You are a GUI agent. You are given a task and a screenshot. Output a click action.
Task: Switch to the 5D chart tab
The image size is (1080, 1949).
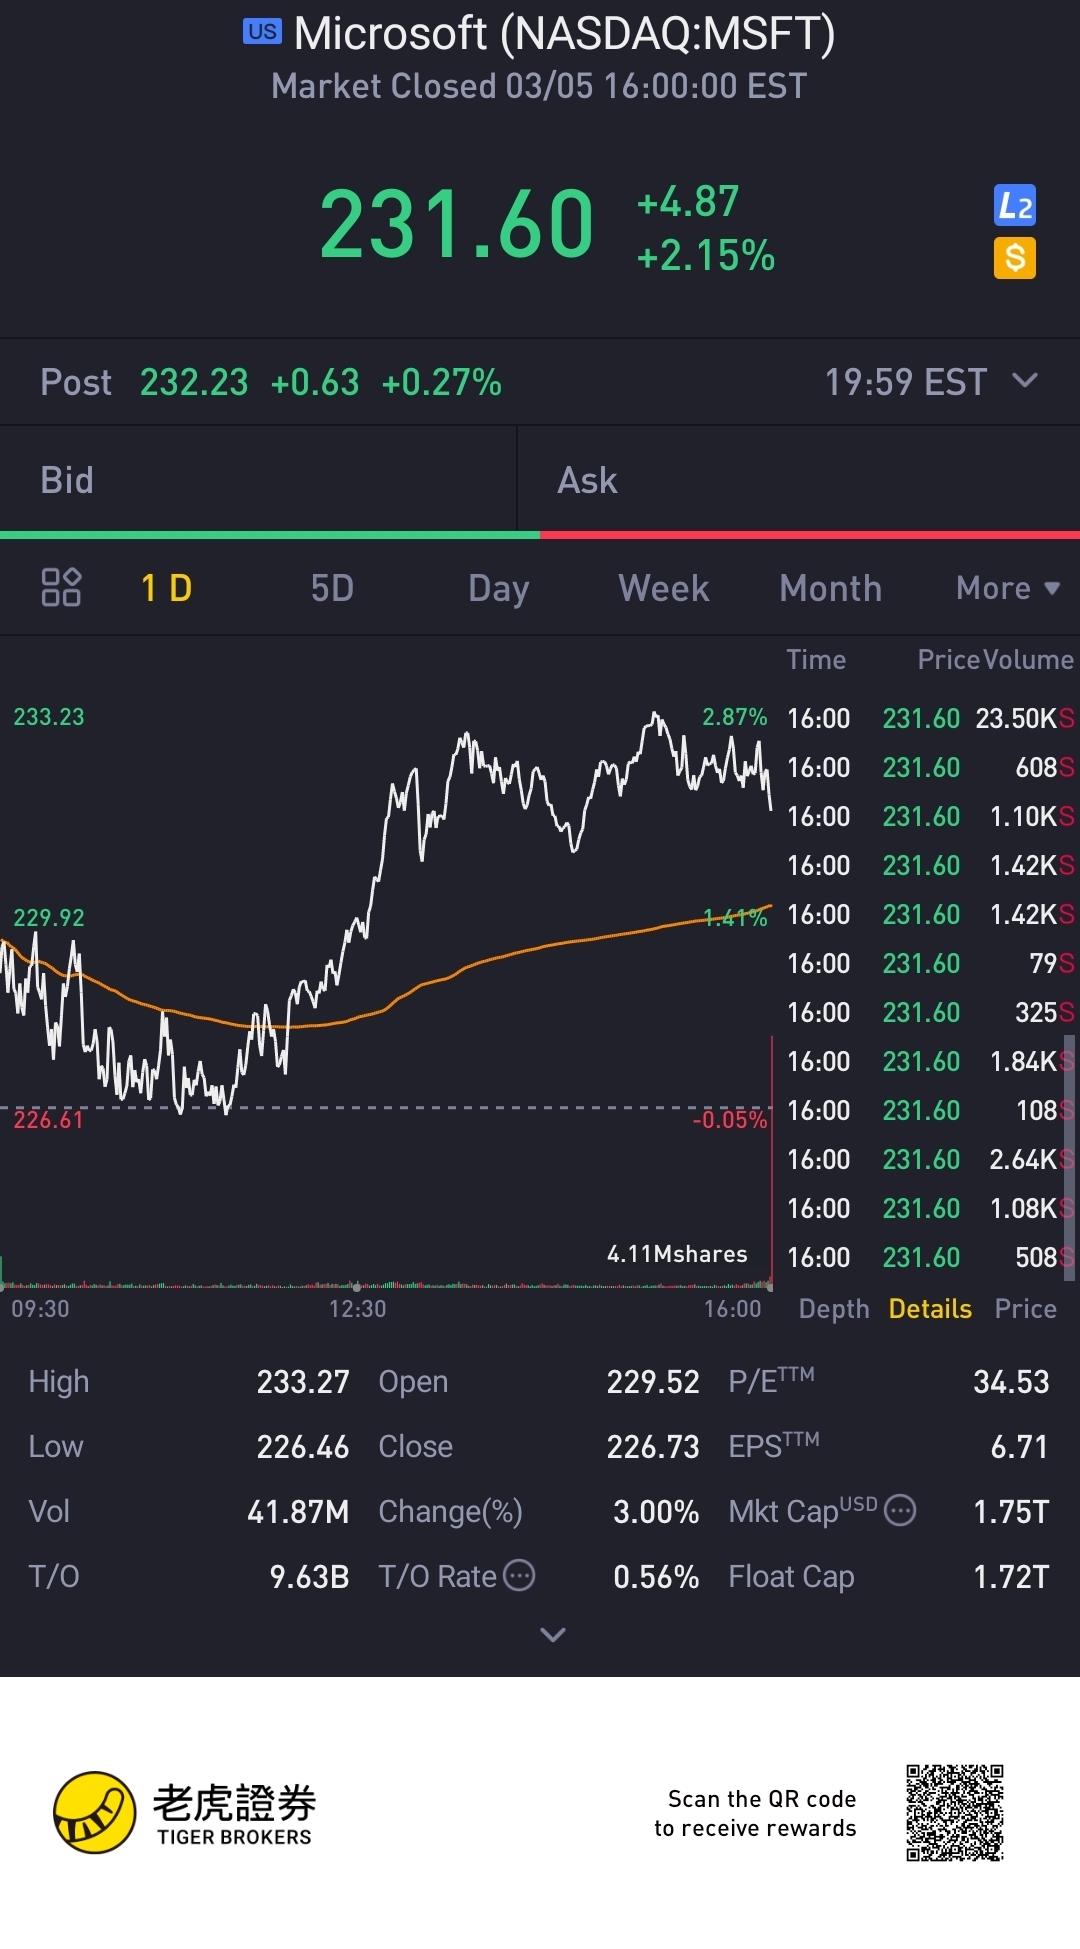(x=332, y=588)
